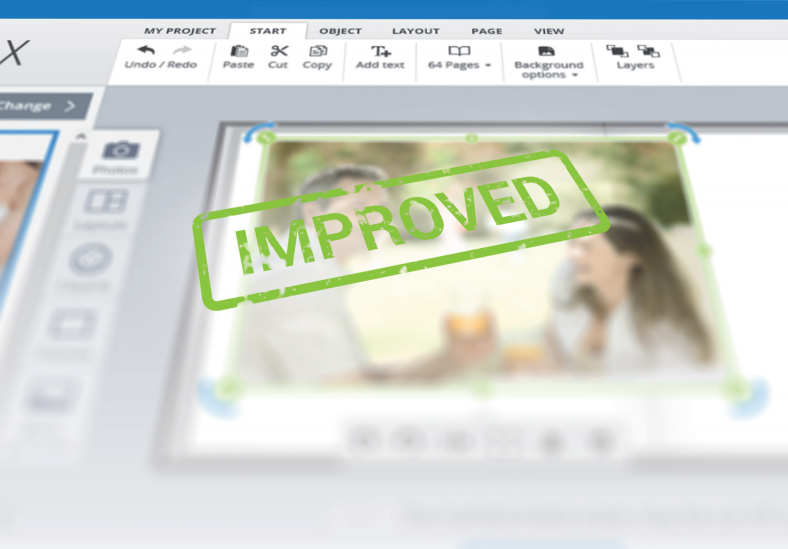Screen dimensions: 788x549
Task: Open the MY PROJECT tab
Action: 180,31
